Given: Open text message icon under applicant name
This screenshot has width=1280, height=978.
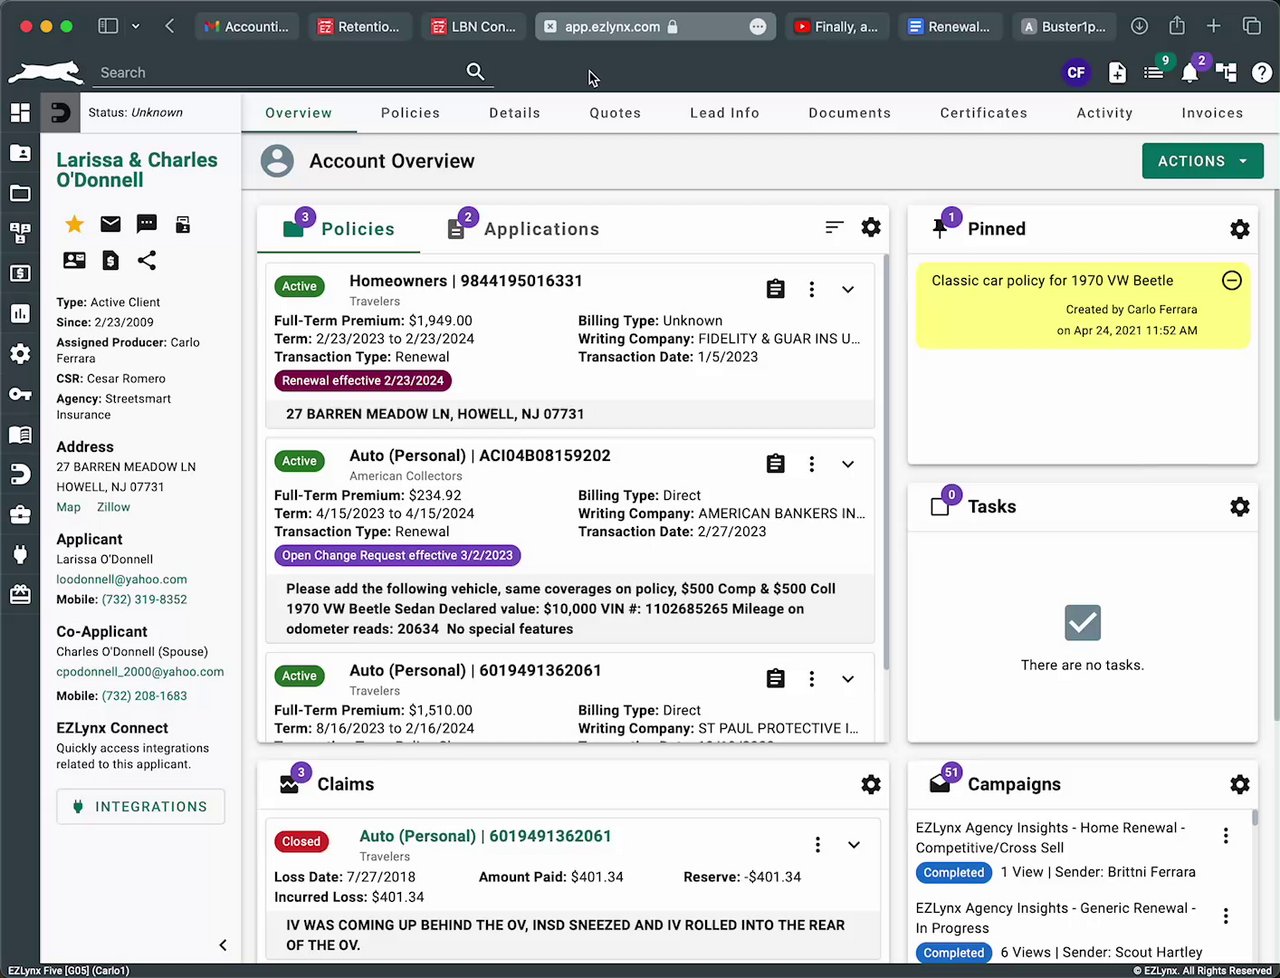Looking at the screenshot, I should pyautogui.click(x=147, y=224).
